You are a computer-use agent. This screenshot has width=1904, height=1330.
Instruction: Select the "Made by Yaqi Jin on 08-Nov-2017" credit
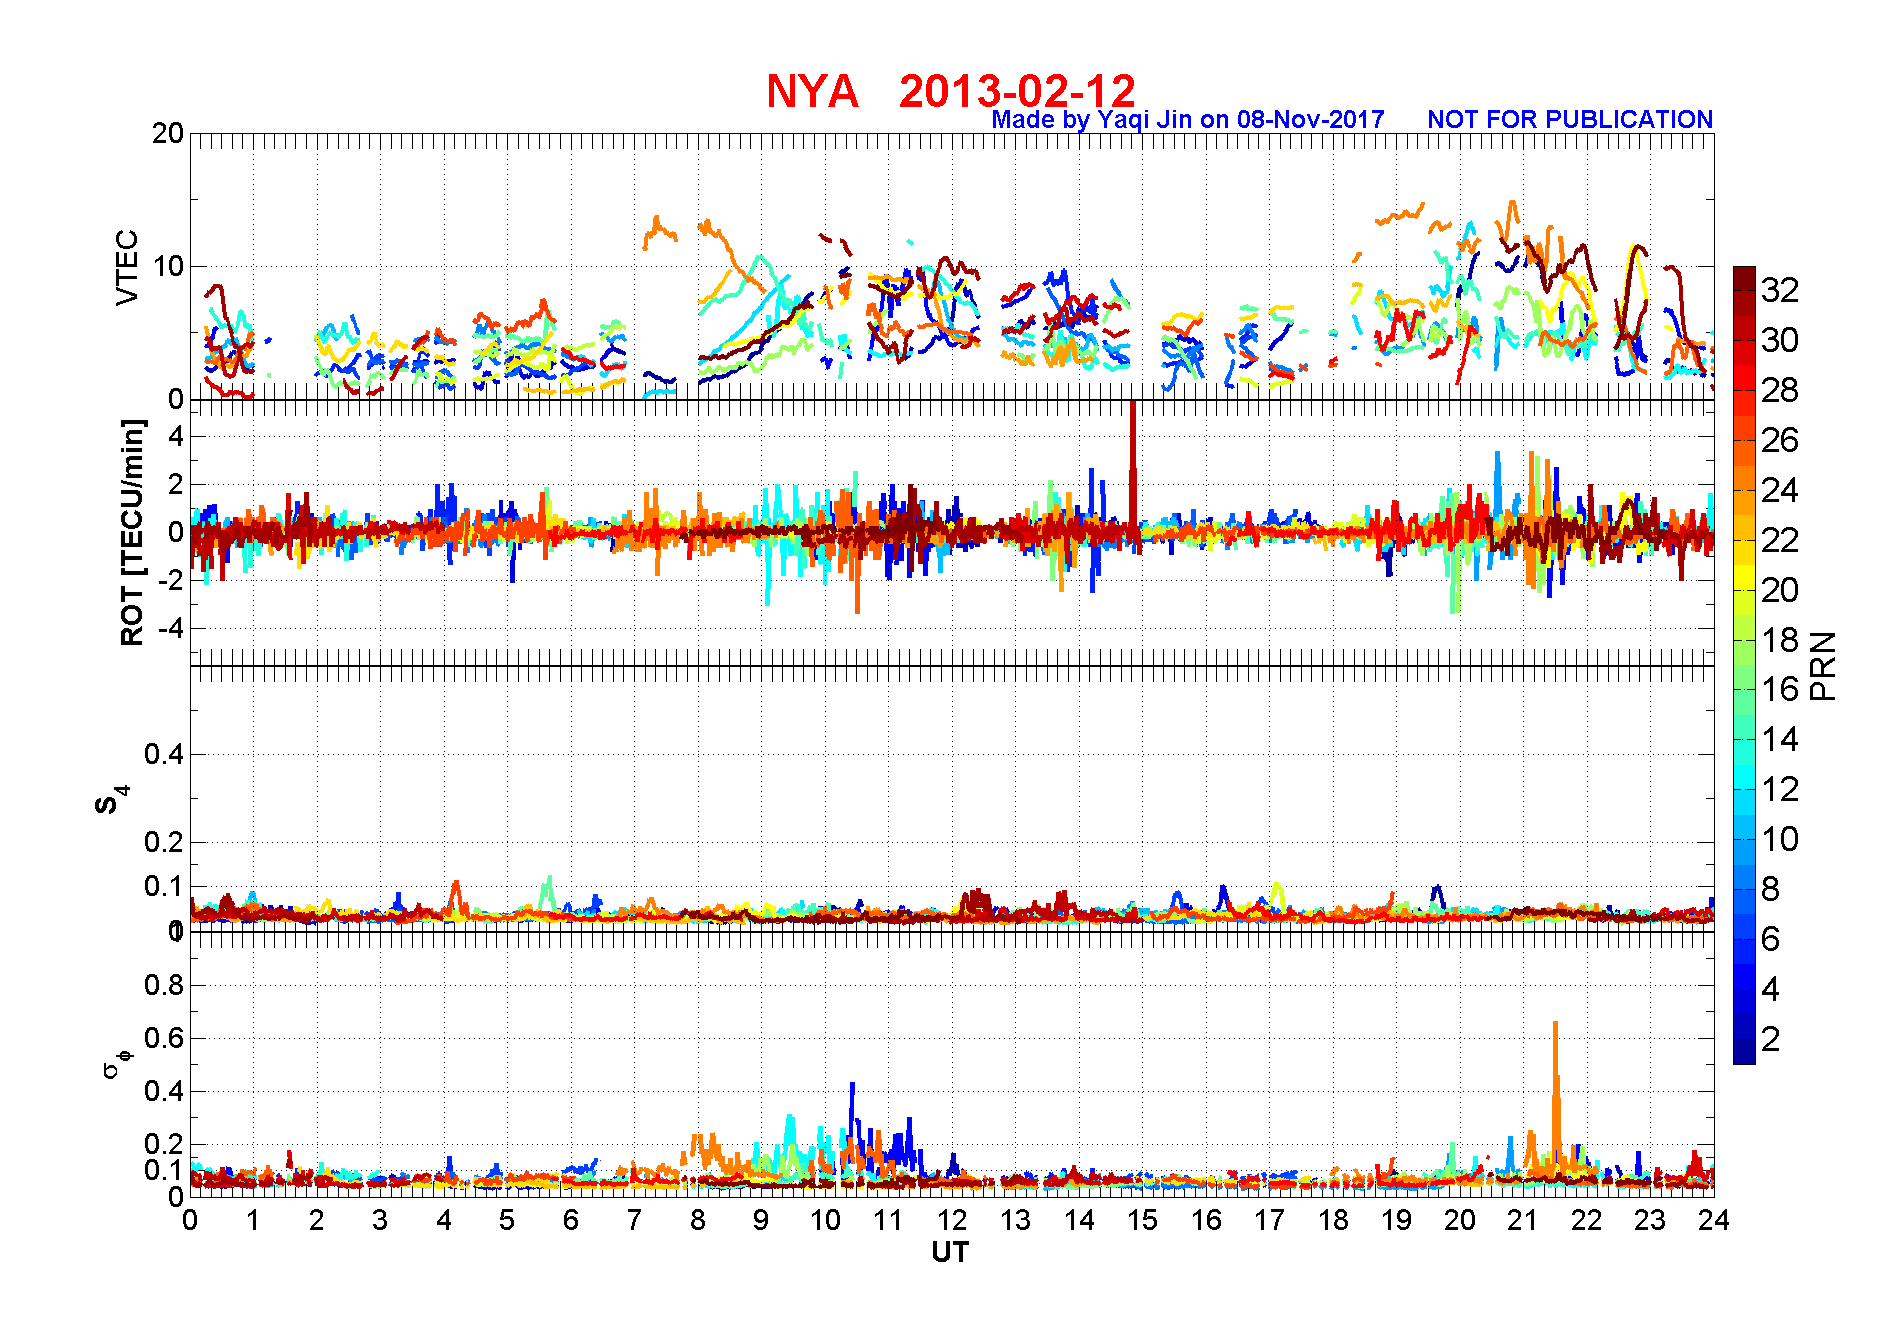(x=1188, y=120)
